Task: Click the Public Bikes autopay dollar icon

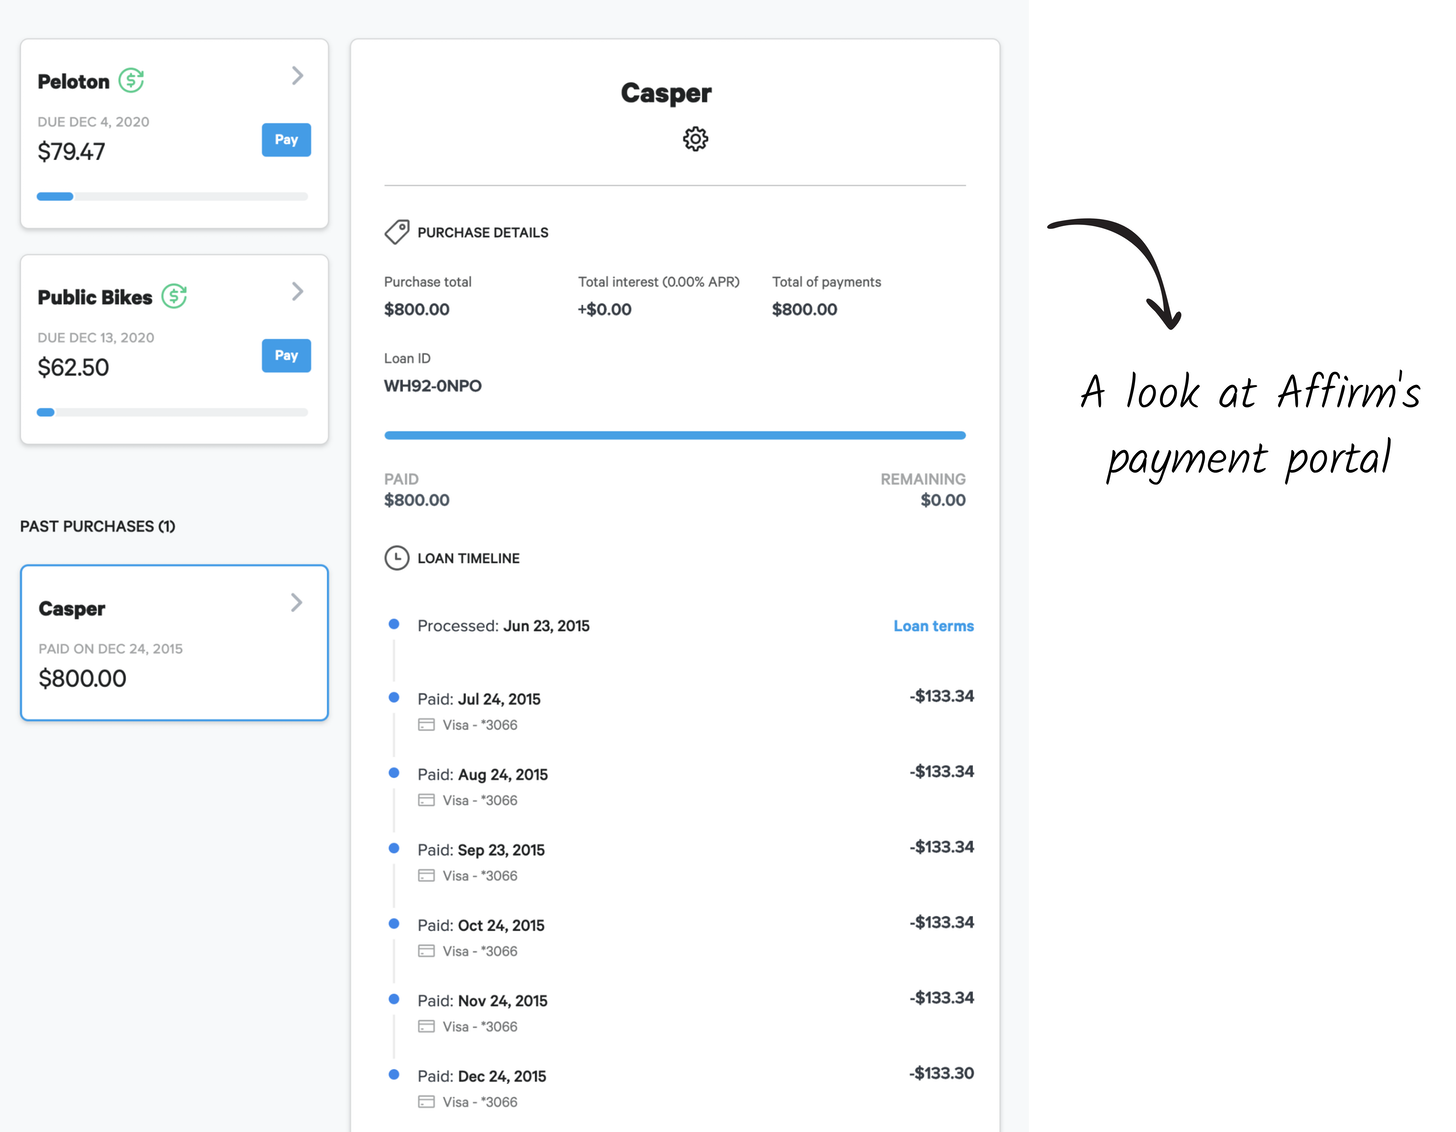Action: [x=174, y=296]
